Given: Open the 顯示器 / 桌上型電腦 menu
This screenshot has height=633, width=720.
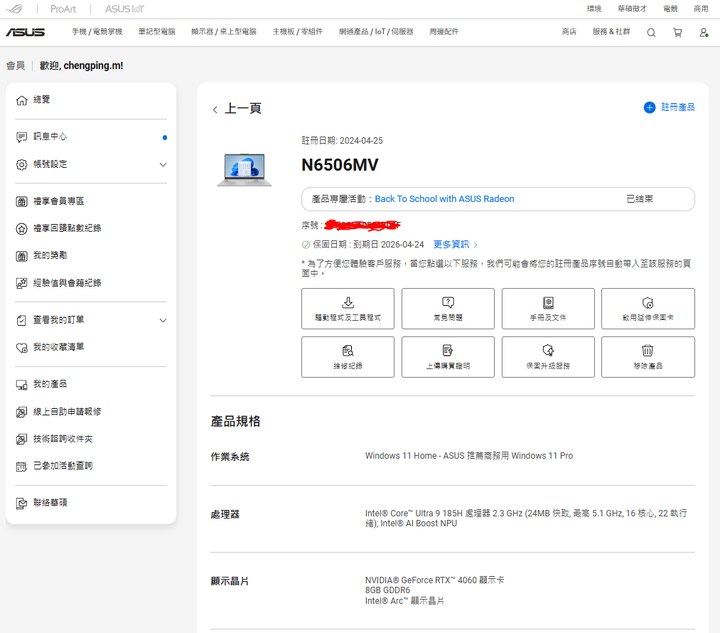Looking at the screenshot, I should (224, 32).
